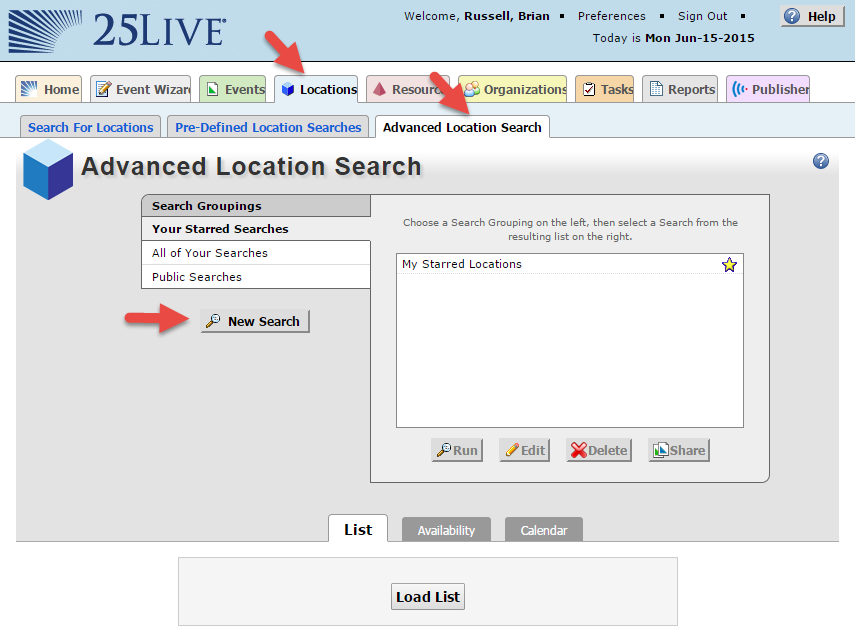Open Search For Locations subtab

[x=91, y=127]
